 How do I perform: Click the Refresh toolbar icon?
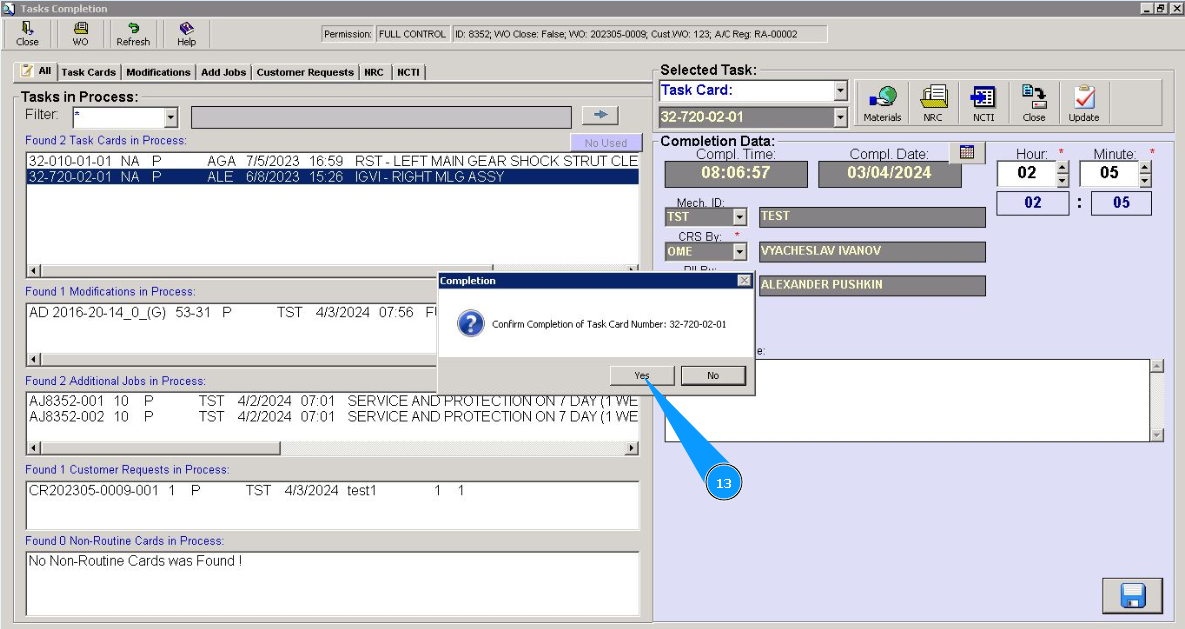click(x=133, y=33)
